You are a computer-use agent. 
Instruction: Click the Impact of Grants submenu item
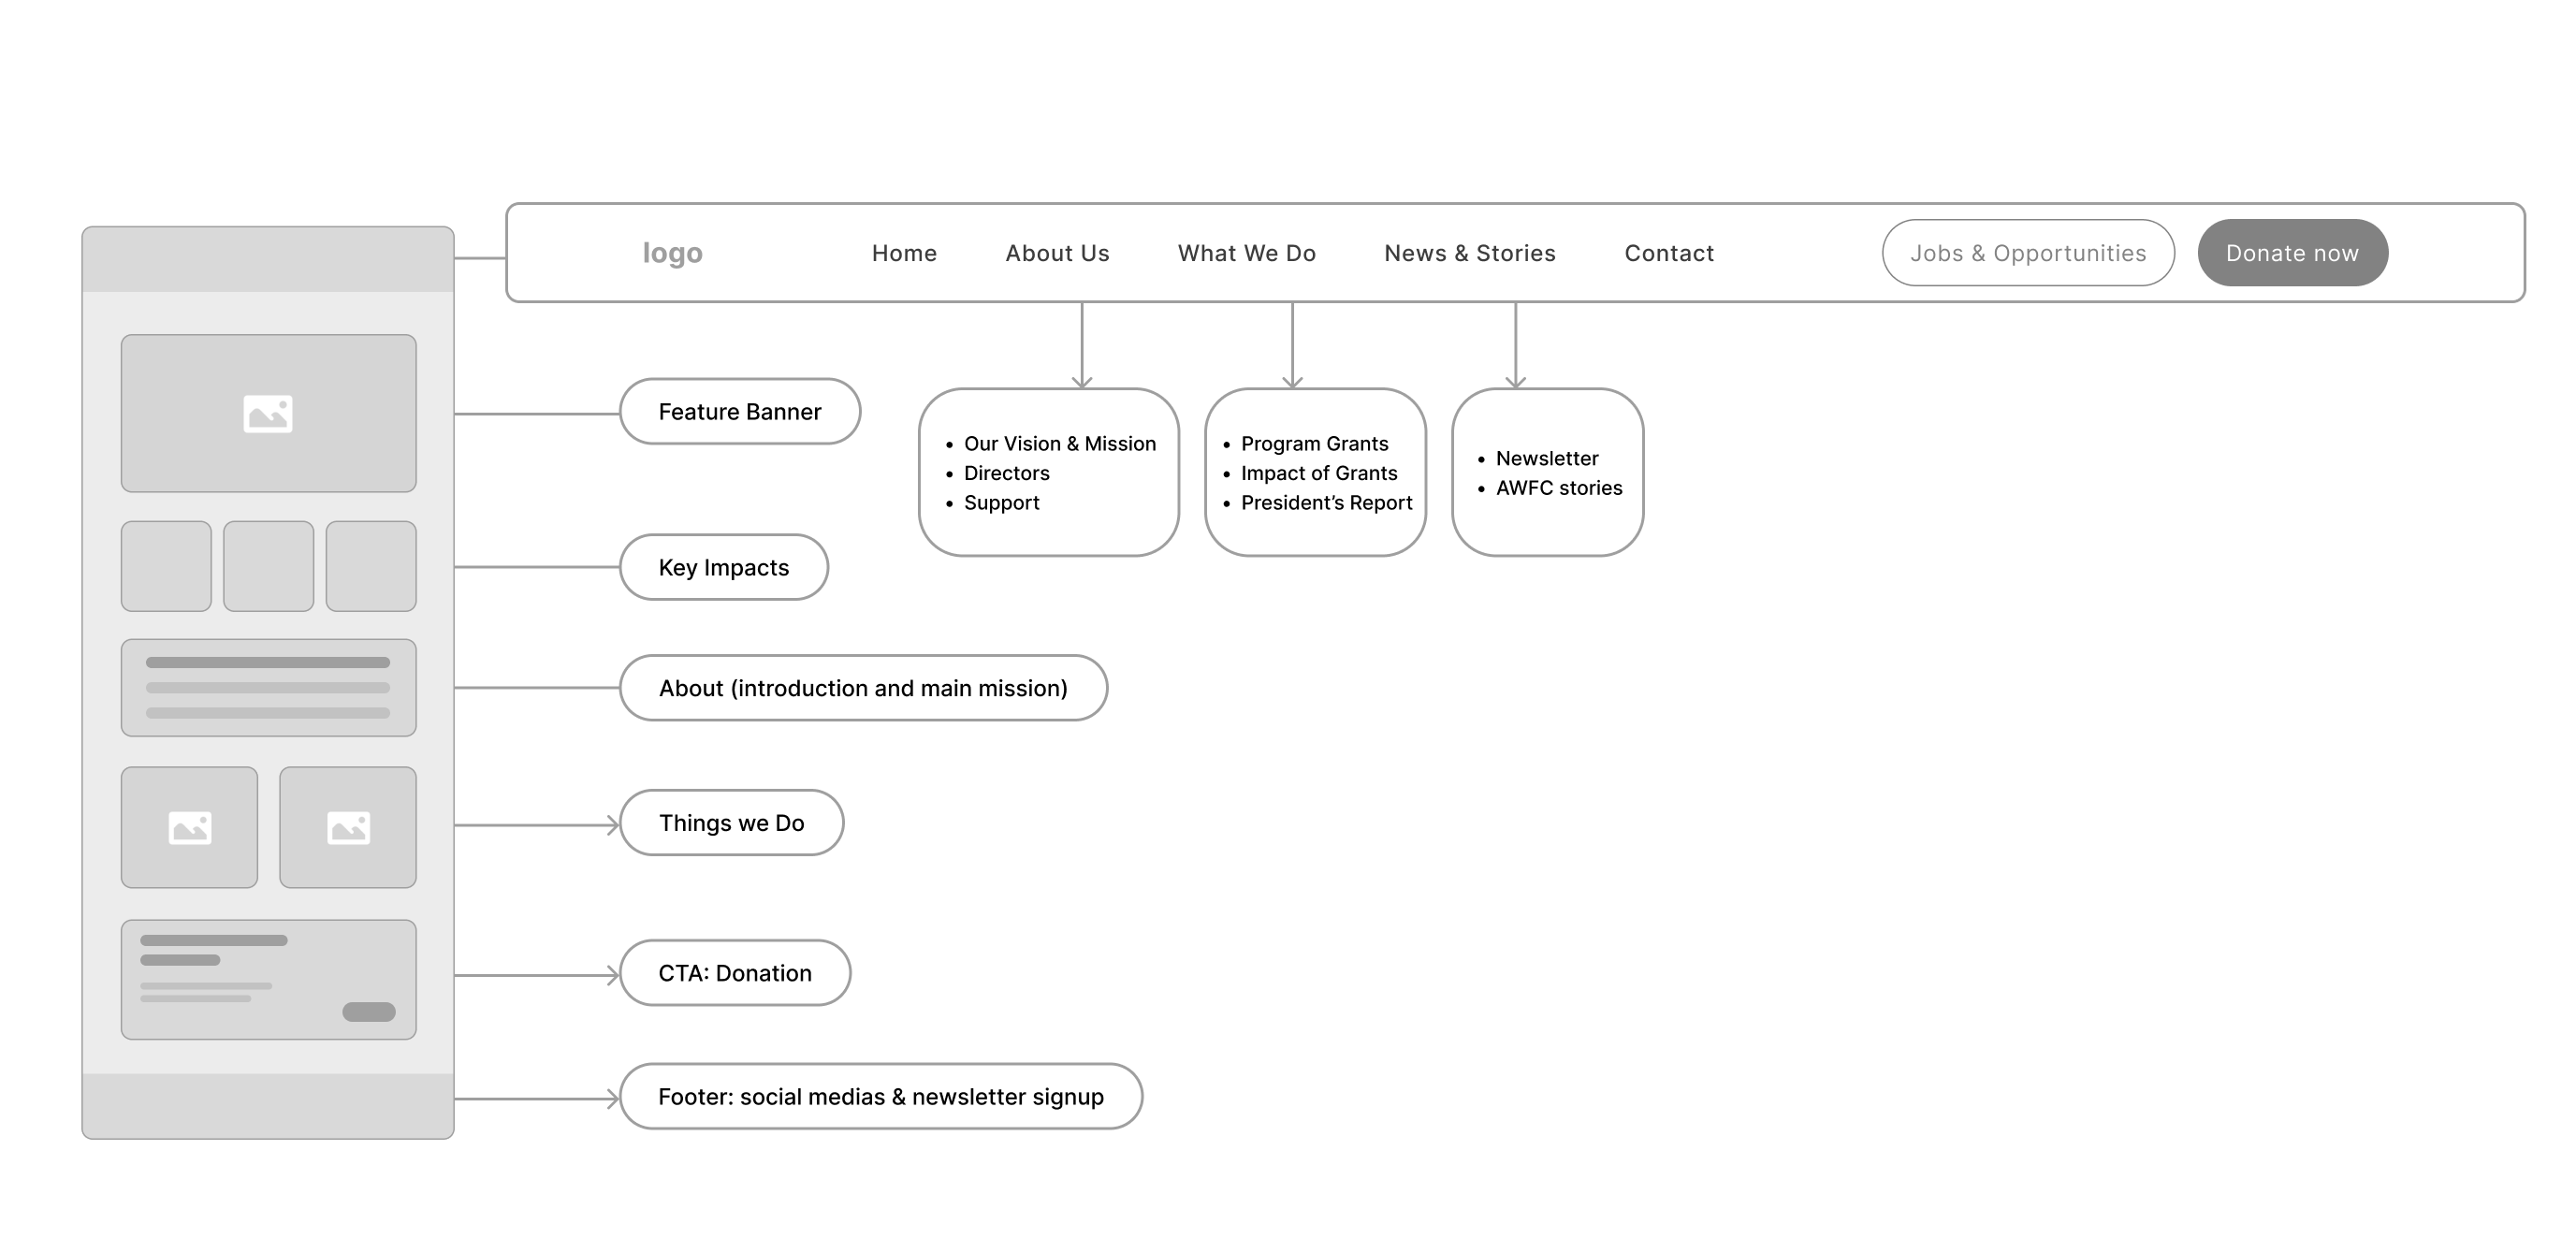point(1319,473)
